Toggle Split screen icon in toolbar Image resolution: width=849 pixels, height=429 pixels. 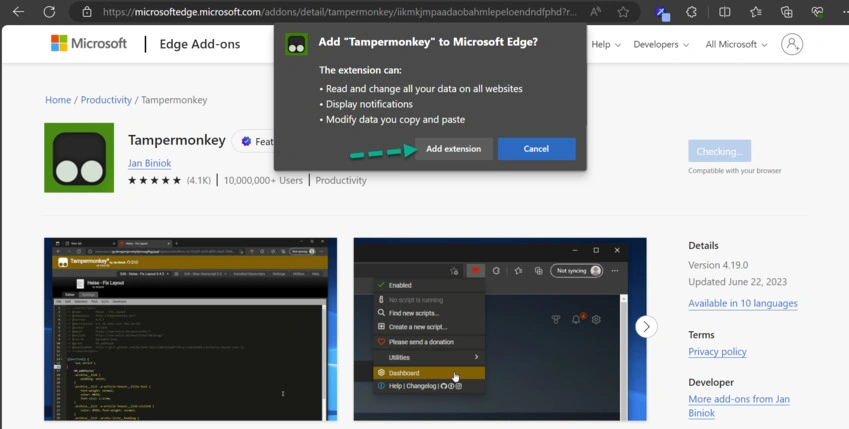click(x=724, y=12)
